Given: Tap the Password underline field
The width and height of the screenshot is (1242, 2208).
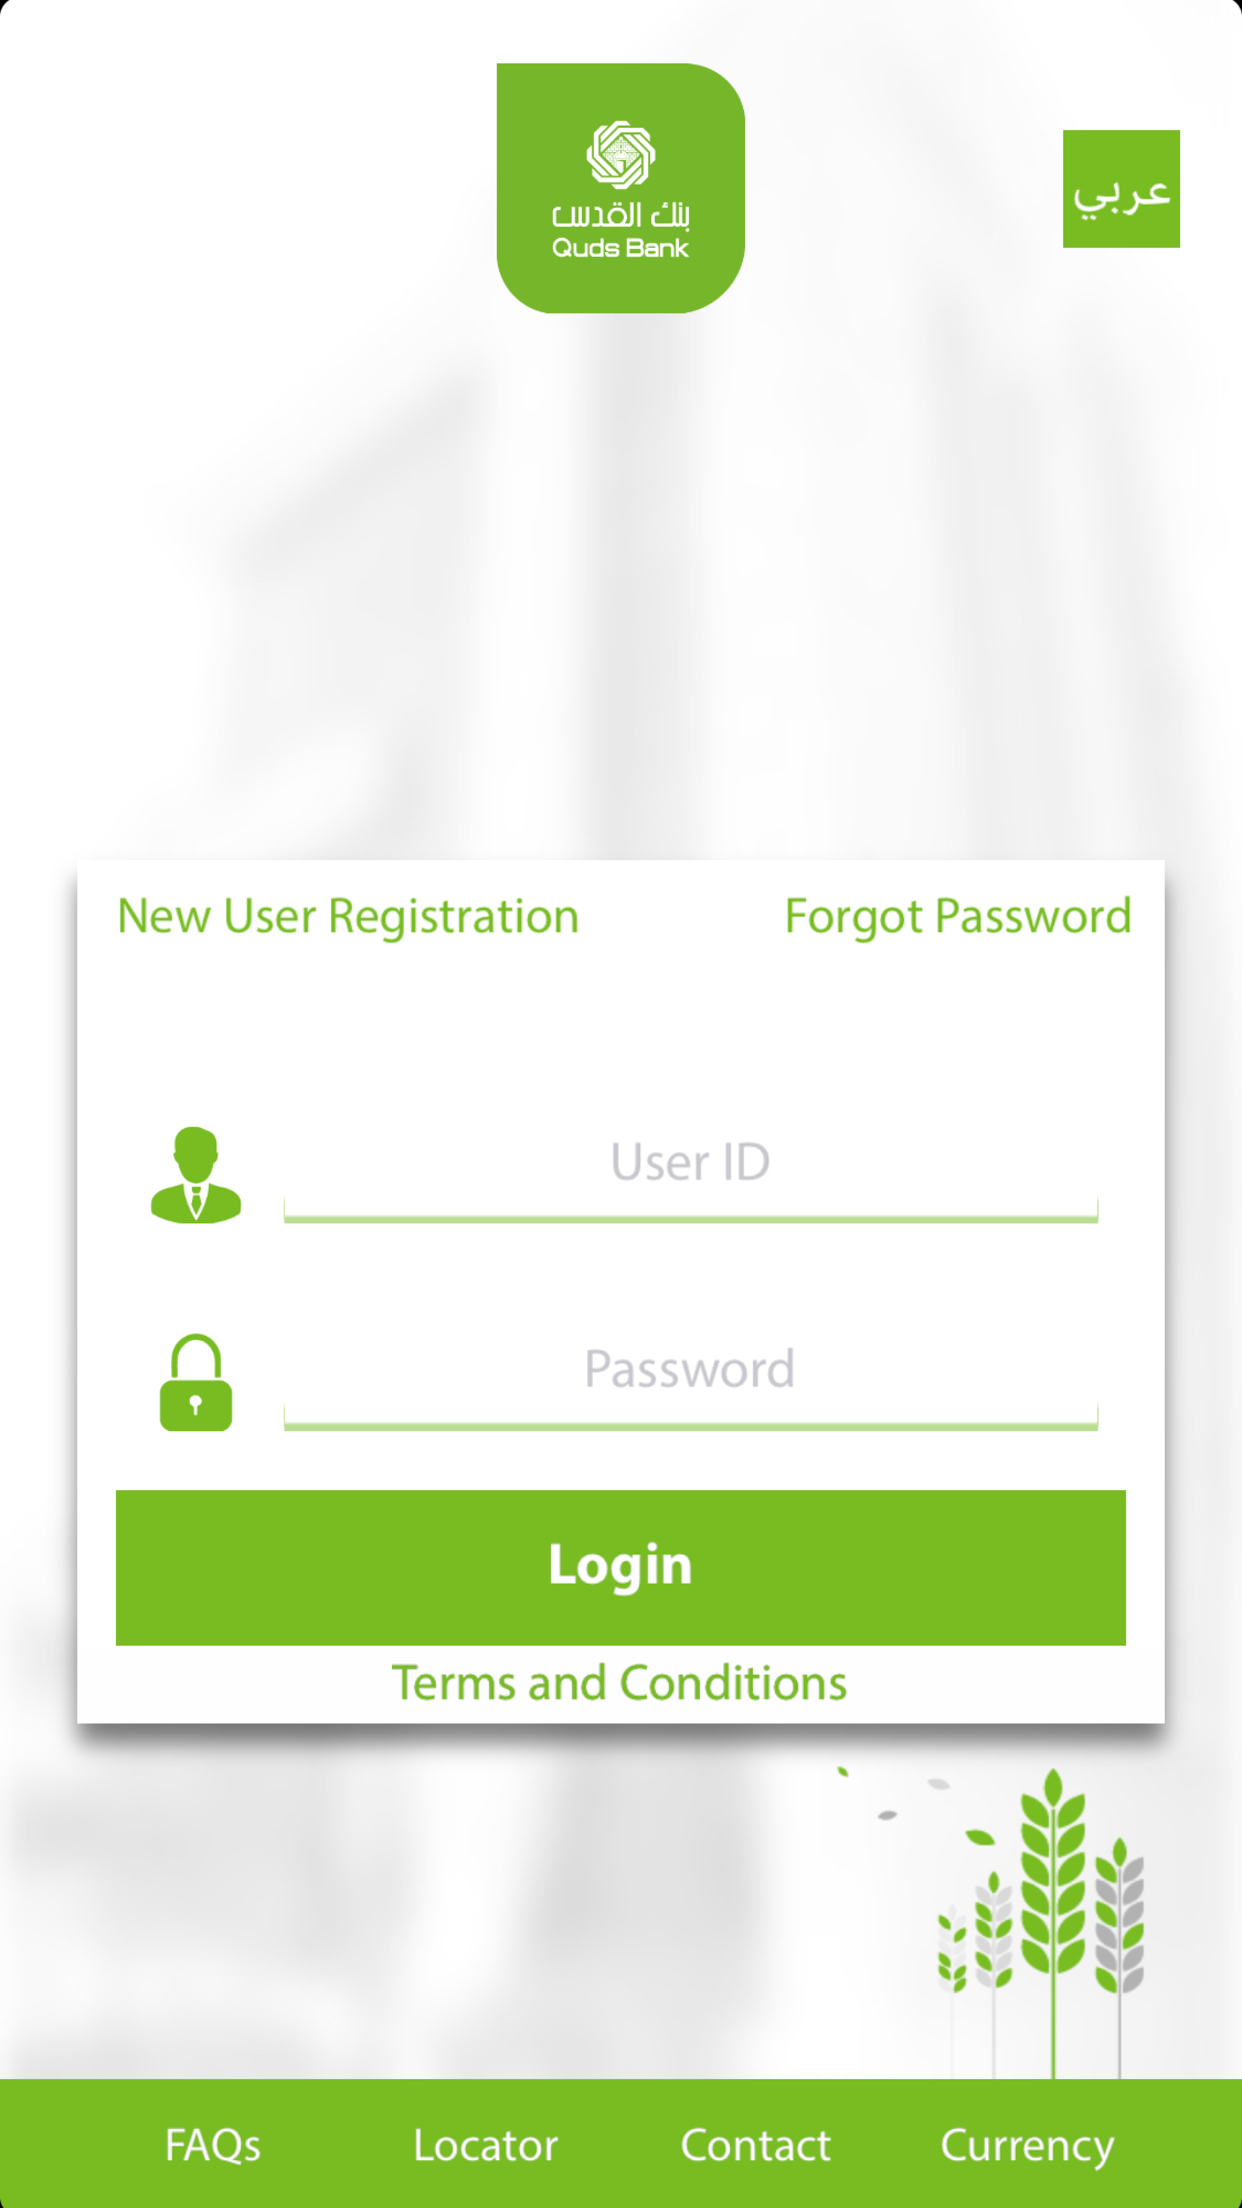Looking at the screenshot, I should (688, 1421).
